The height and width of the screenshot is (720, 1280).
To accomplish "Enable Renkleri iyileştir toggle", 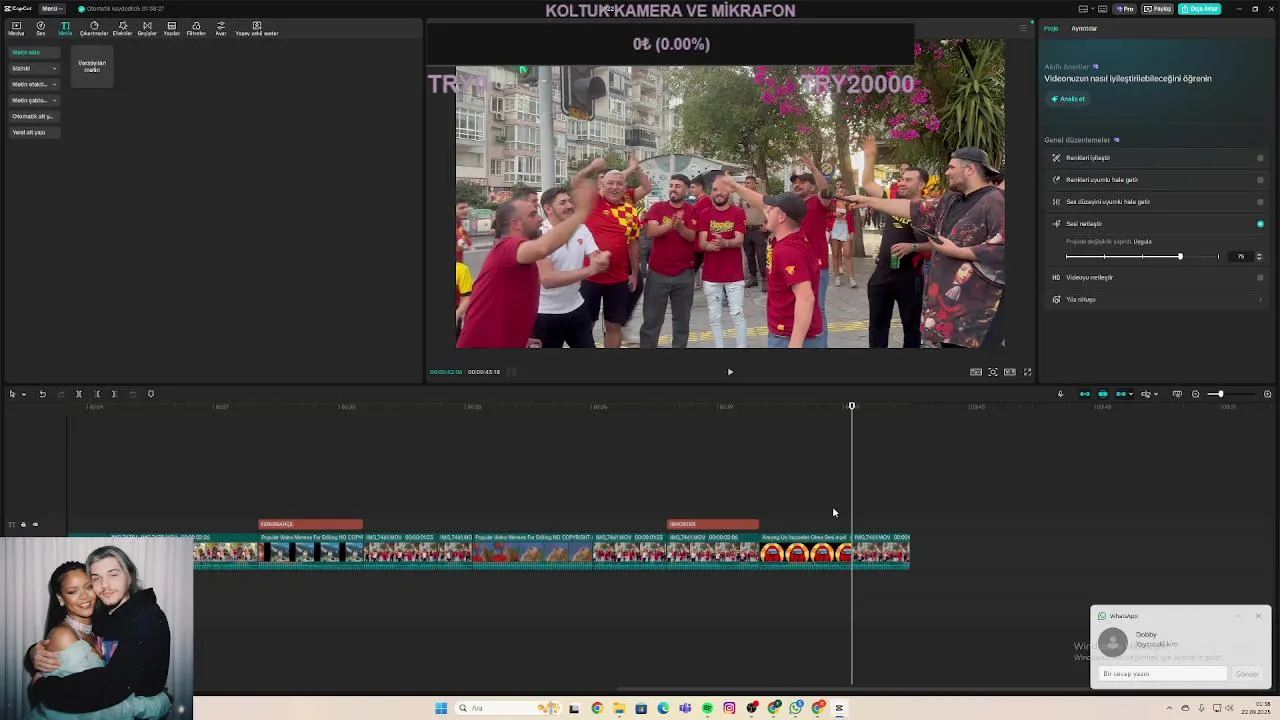I will (1260, 158).
